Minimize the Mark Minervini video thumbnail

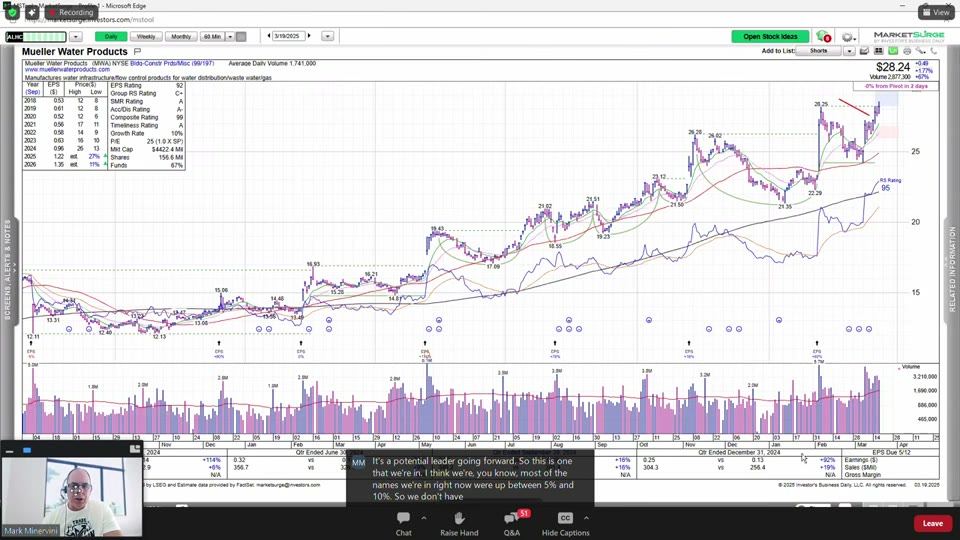(x=9, y=451)
